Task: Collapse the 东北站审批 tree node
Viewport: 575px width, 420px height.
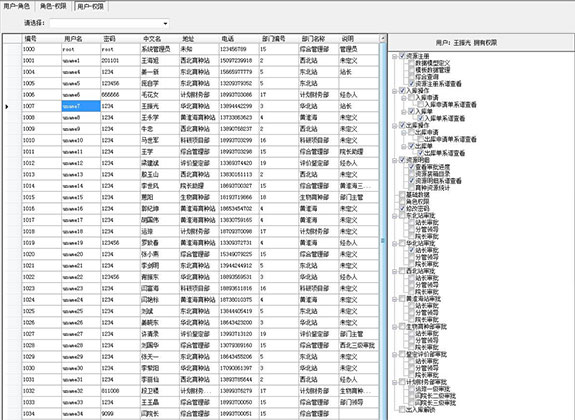Action: (x=395, y=216)
